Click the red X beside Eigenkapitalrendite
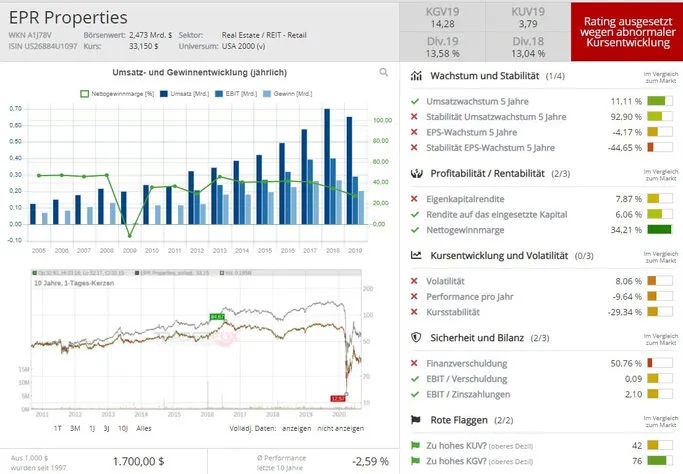This screenshot has width=683, height=474. coord(414,199)
